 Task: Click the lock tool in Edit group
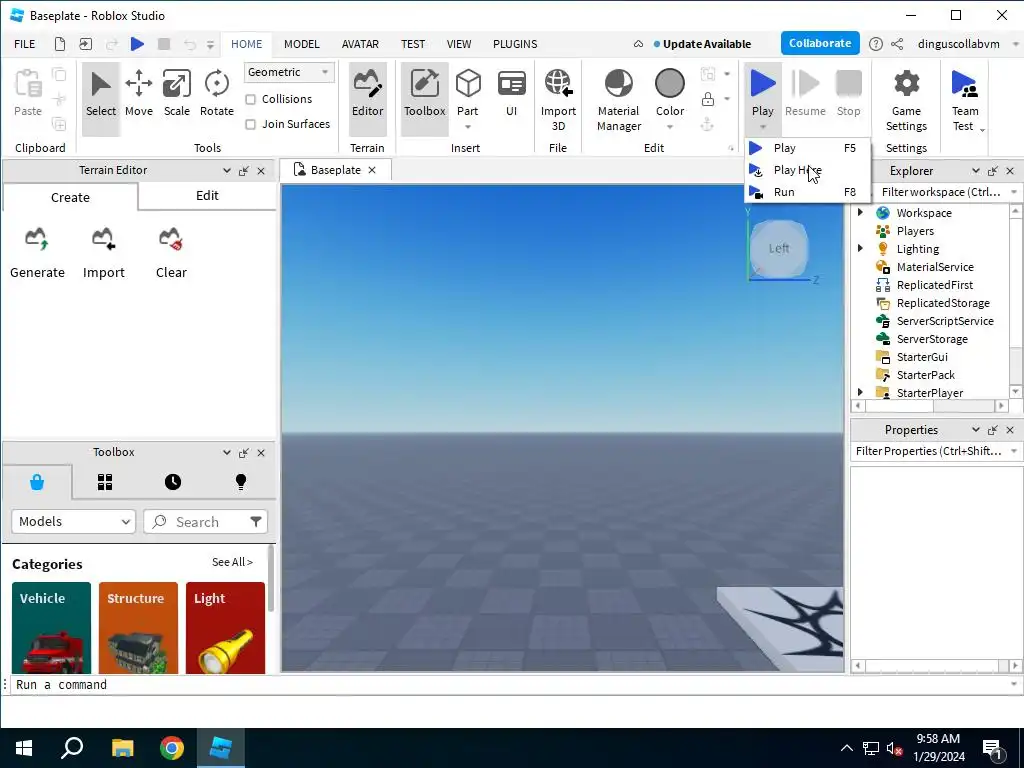(x=707, y=99)
